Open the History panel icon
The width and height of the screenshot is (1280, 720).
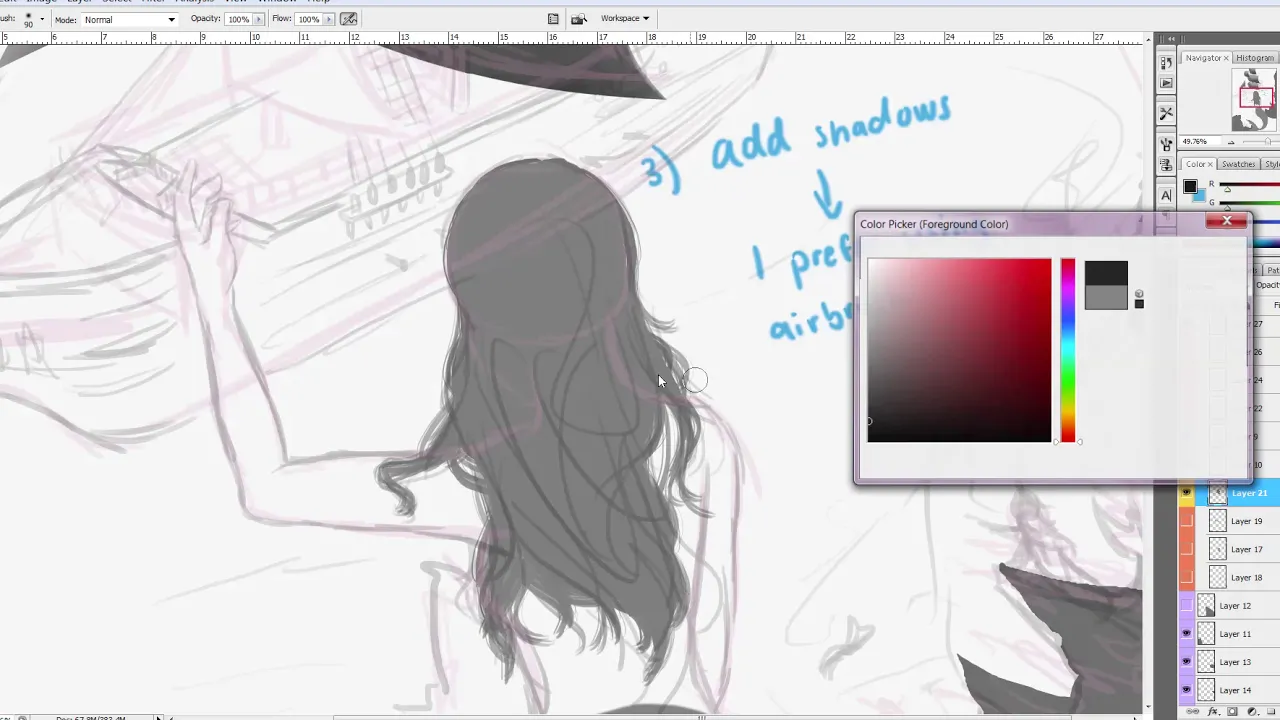pos(1166,63)
